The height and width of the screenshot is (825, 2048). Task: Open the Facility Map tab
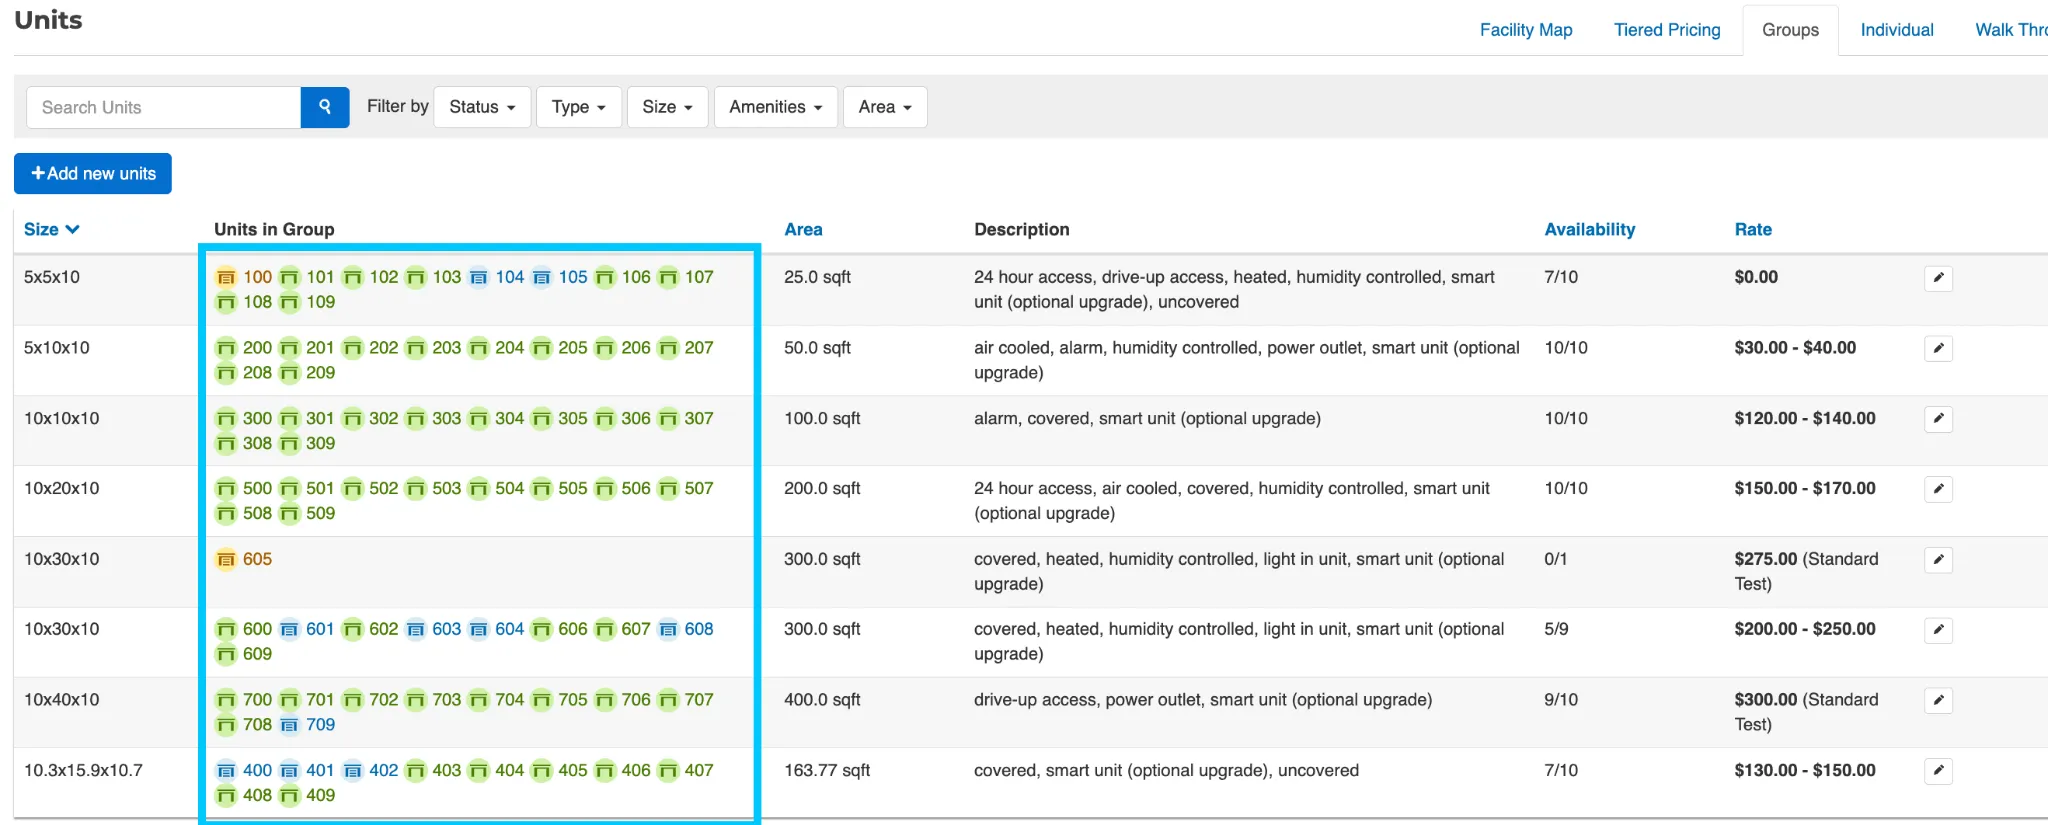pyautogui.click(x=1526, y=30)
